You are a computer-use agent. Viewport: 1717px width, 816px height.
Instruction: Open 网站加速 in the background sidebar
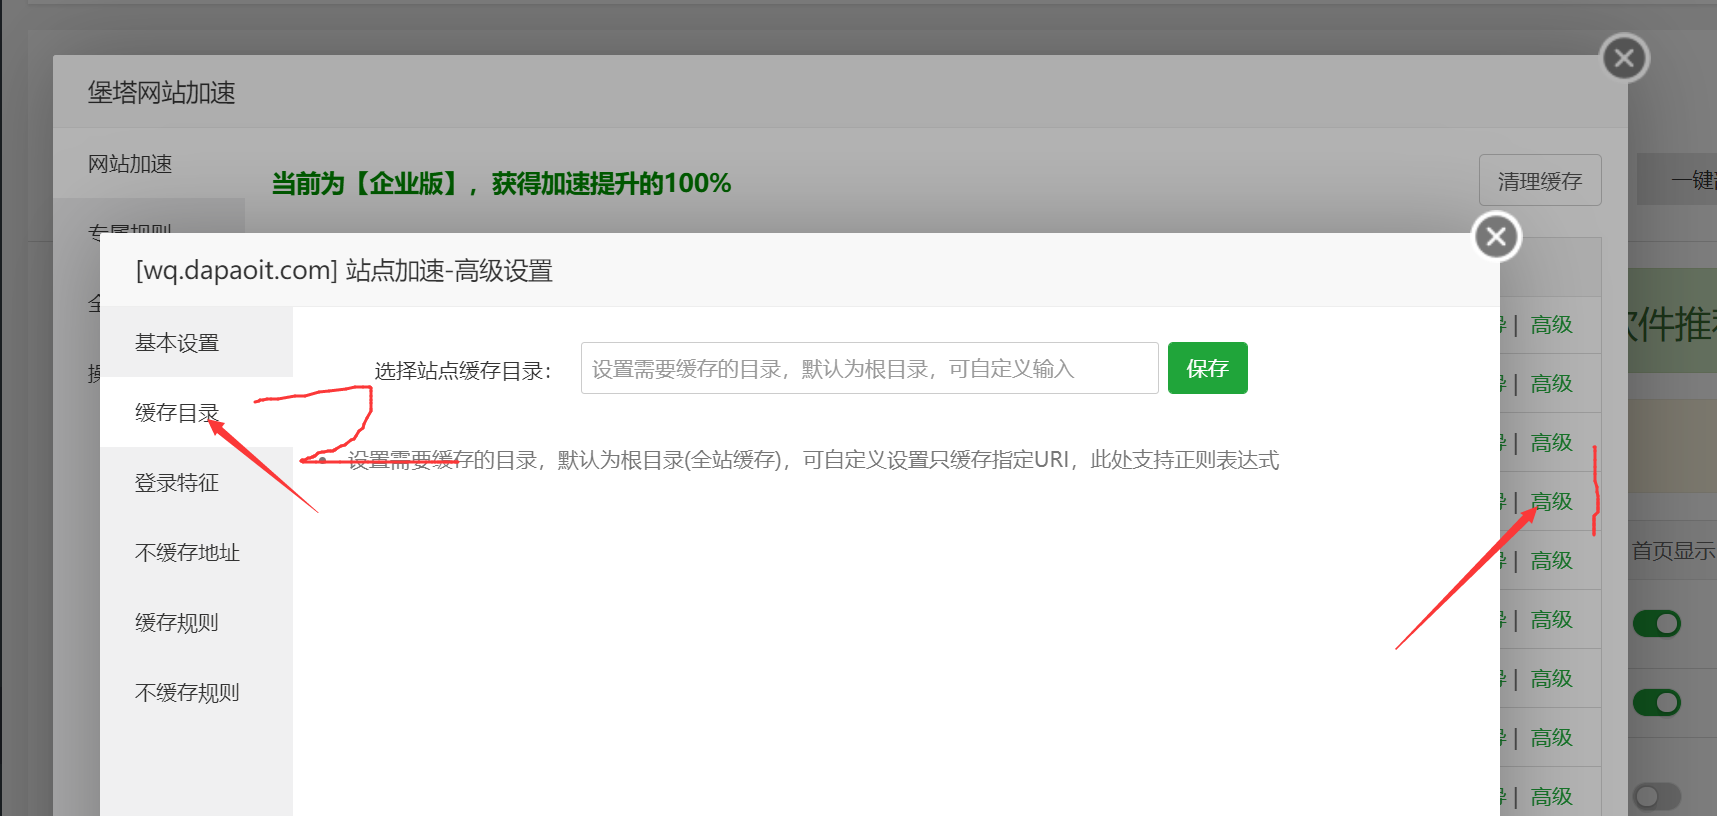pyautogui.click(x=150, y=163)
